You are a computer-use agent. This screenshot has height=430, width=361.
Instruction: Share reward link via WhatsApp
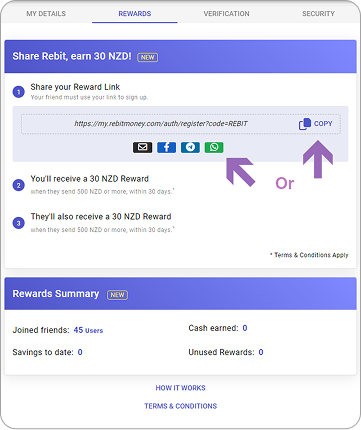tap(214, 147)
